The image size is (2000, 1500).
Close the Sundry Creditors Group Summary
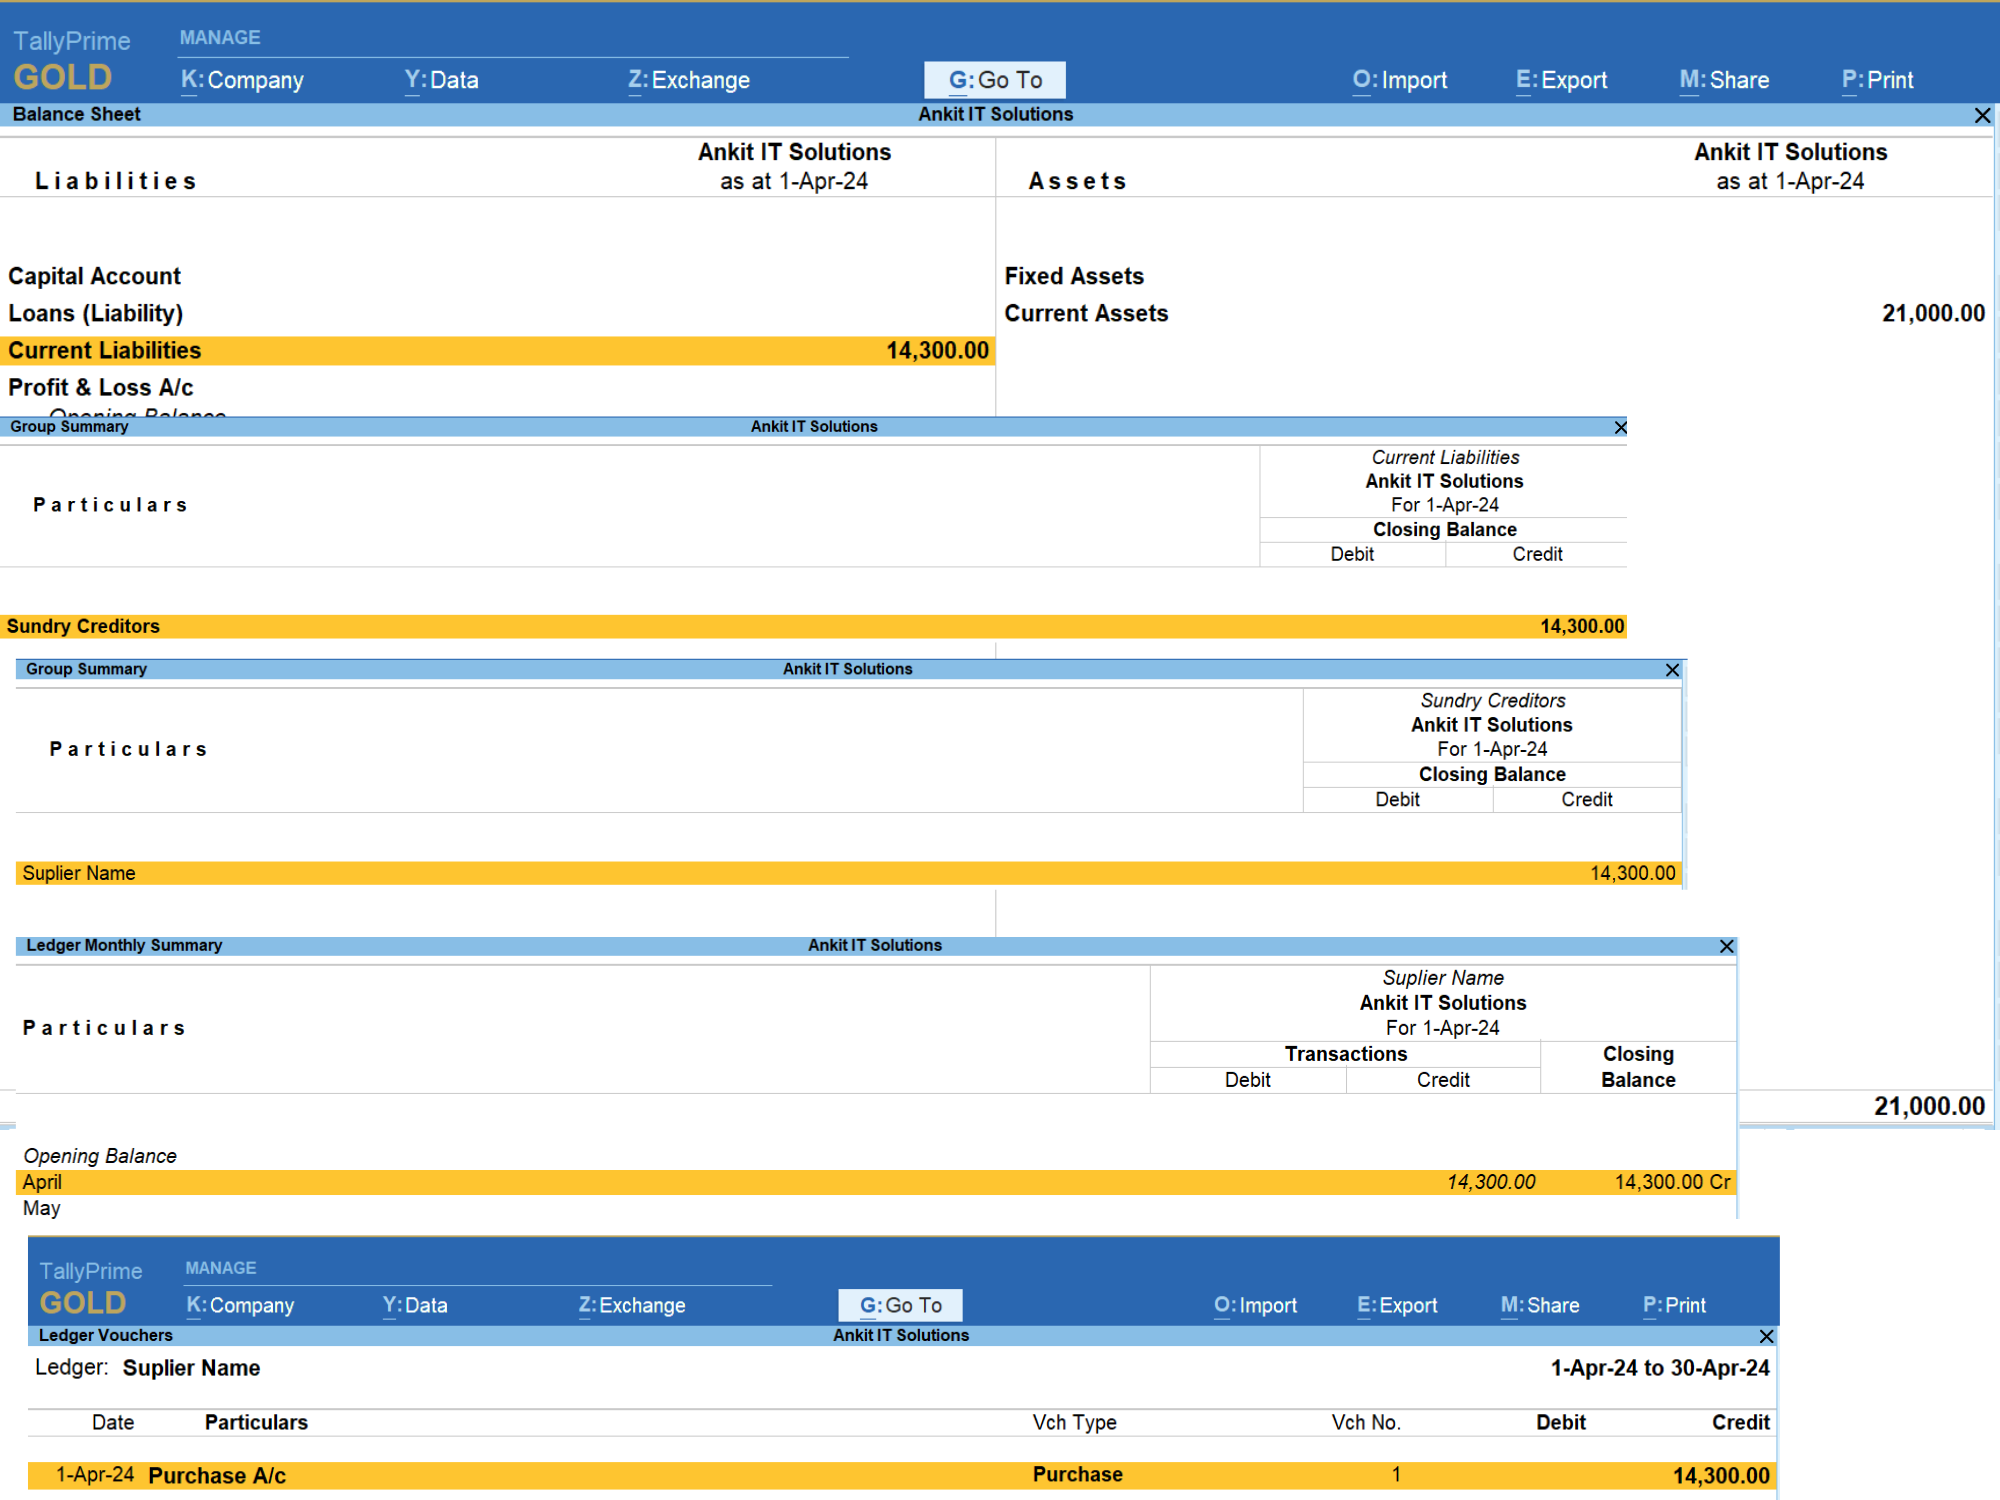(x=1672, y=670)
